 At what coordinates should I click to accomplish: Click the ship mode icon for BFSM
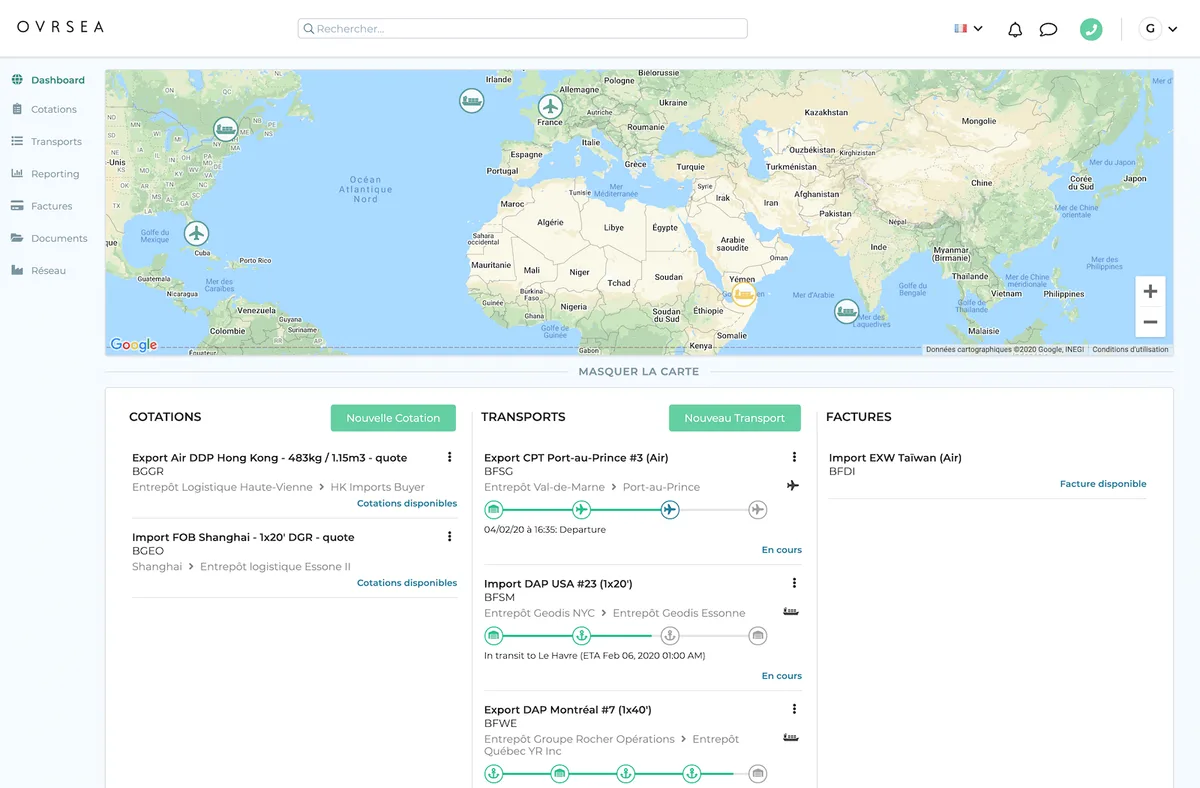point(791,612)
